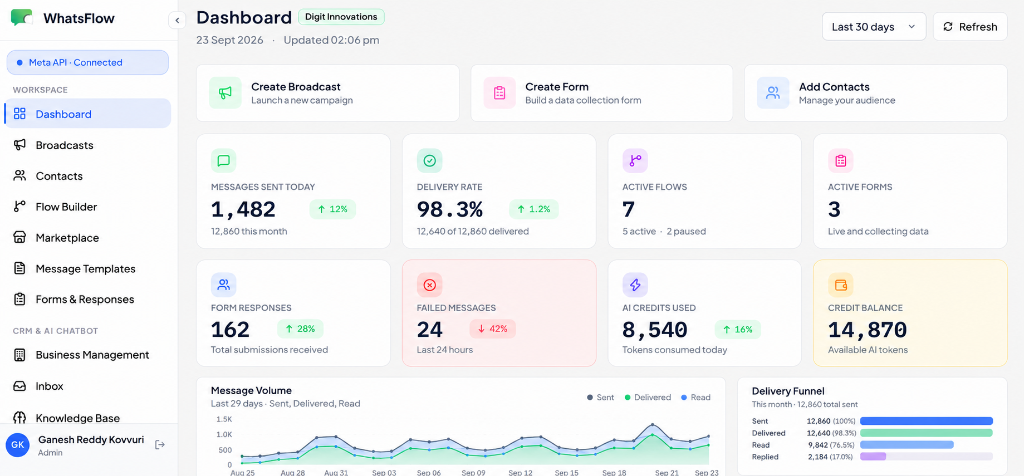
Task: Click the Failed Messages red X icon
Action: pyautogui.click(x=430, y=285)
